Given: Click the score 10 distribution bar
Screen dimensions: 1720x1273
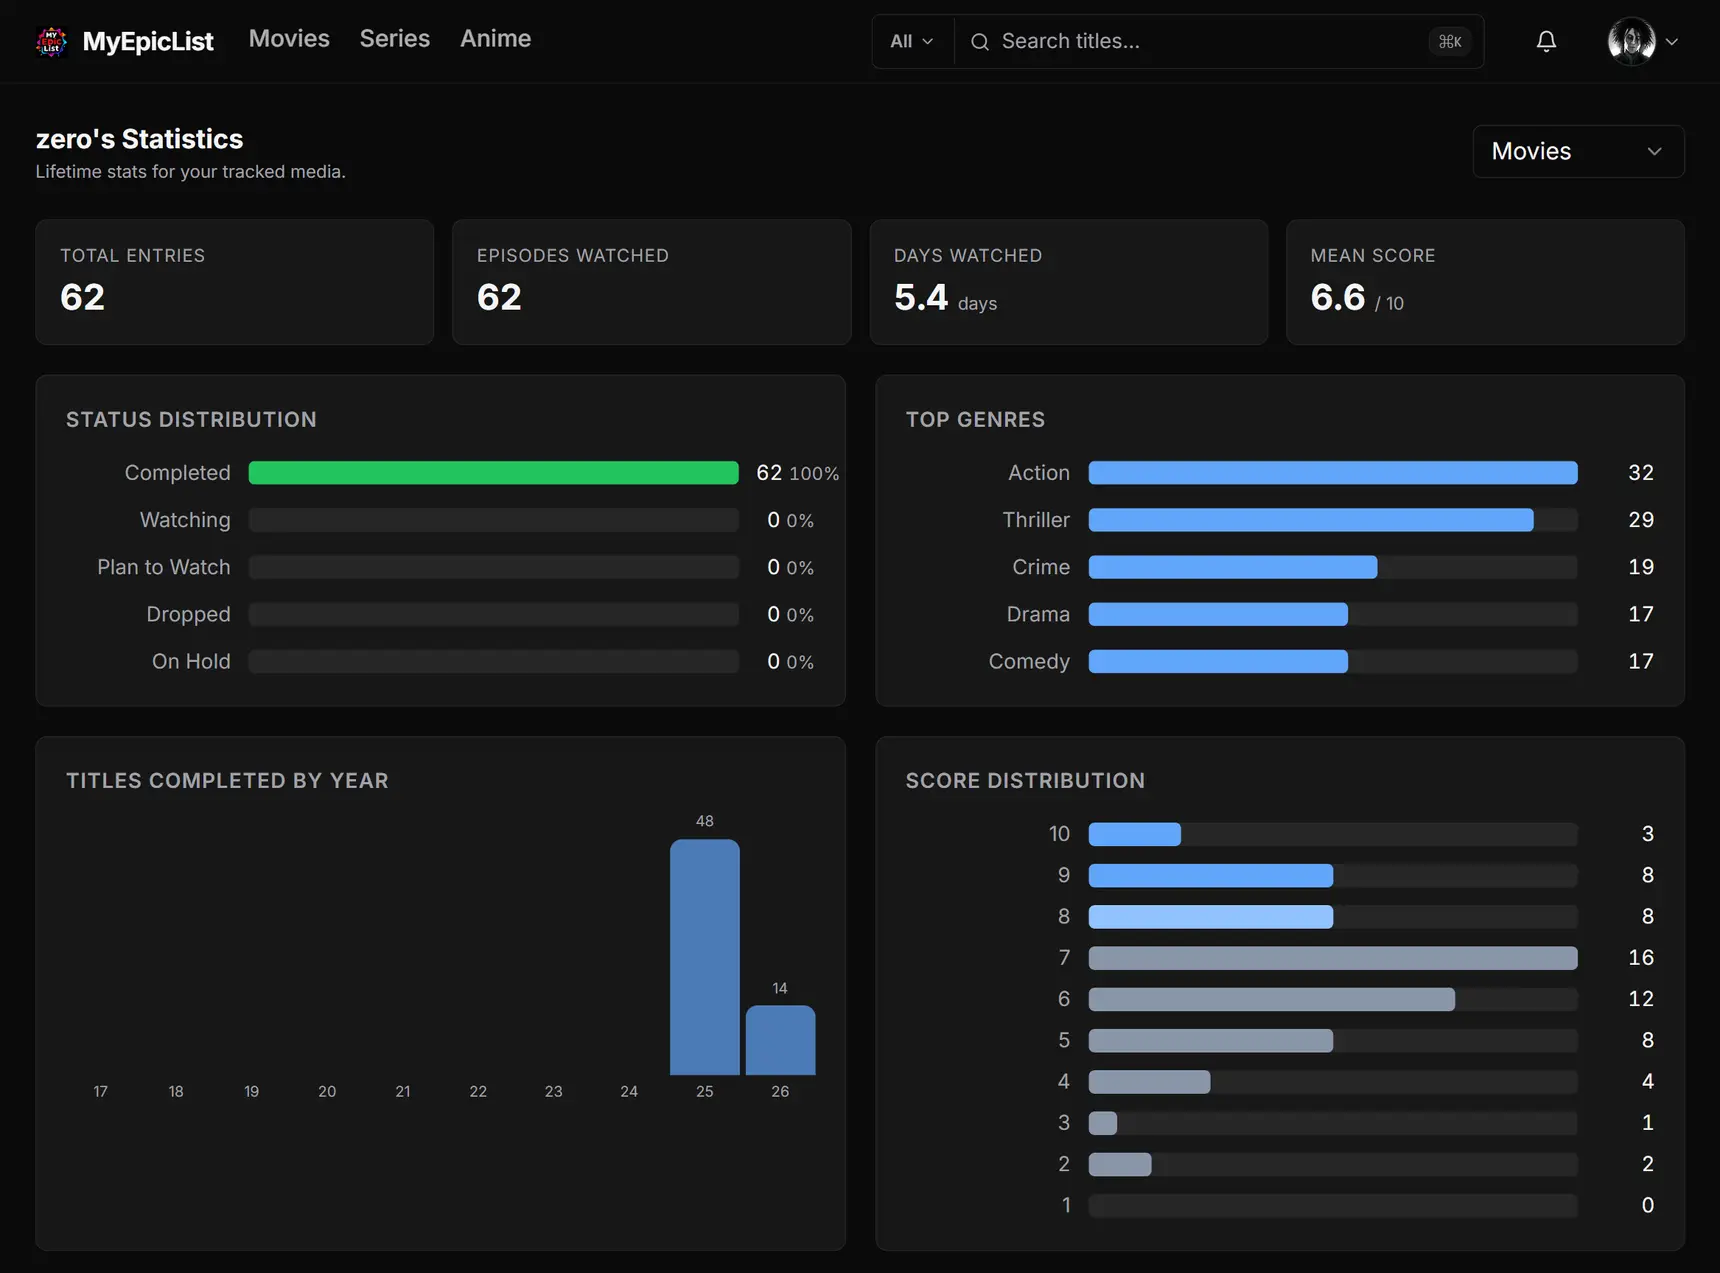Looking at the screenshot, I should 1135,834.
